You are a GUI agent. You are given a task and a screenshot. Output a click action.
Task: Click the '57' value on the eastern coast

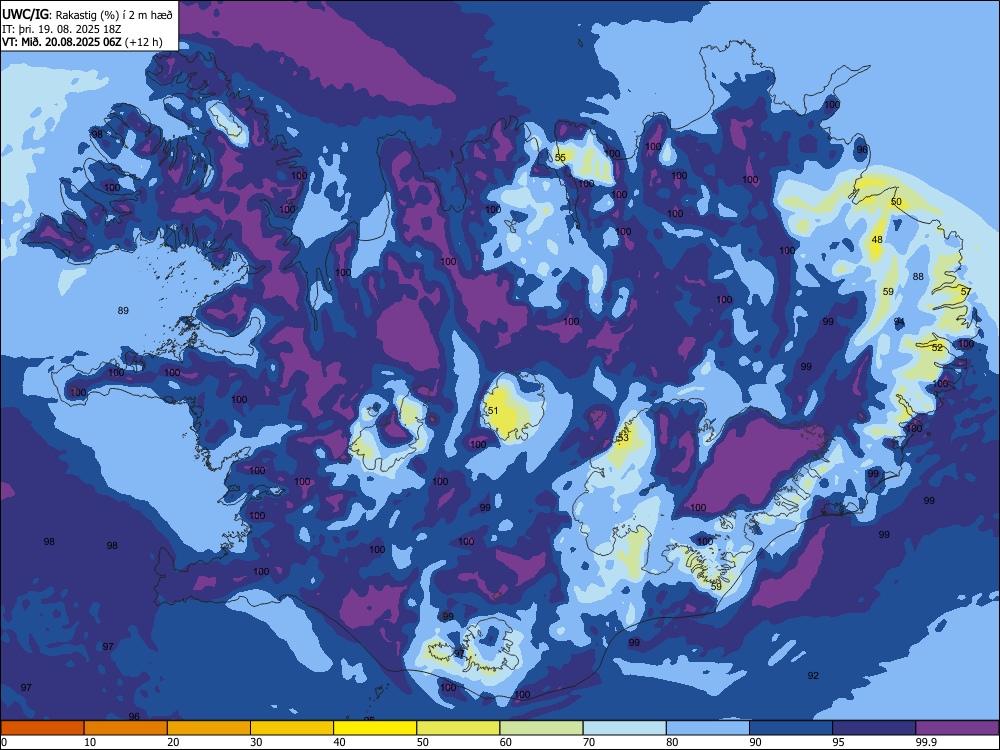coord(966,291)
